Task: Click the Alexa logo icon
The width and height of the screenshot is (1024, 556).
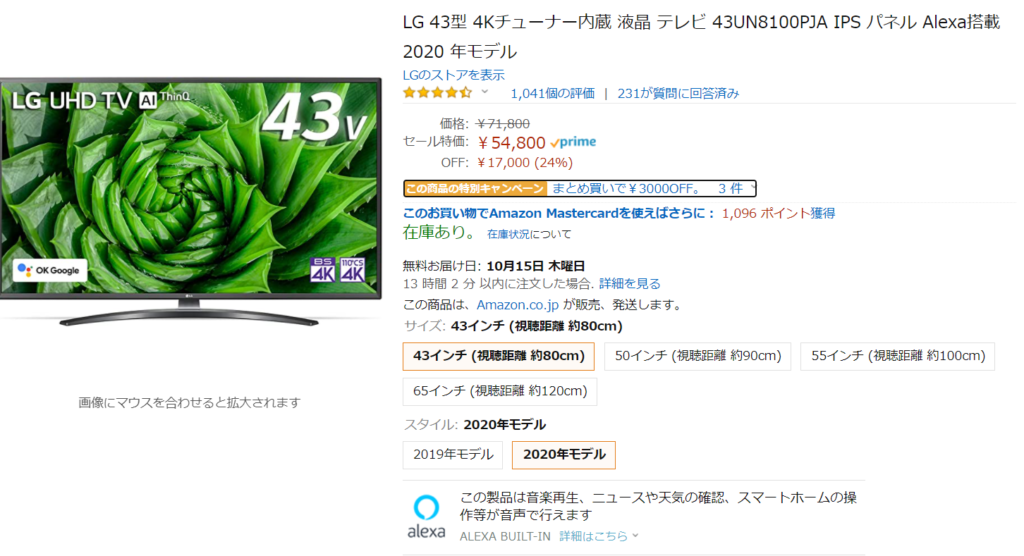Action: coord(426,516)
